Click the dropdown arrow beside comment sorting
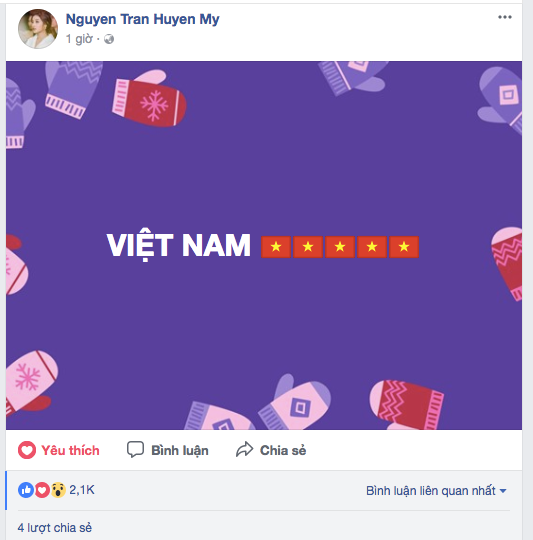 503,491
